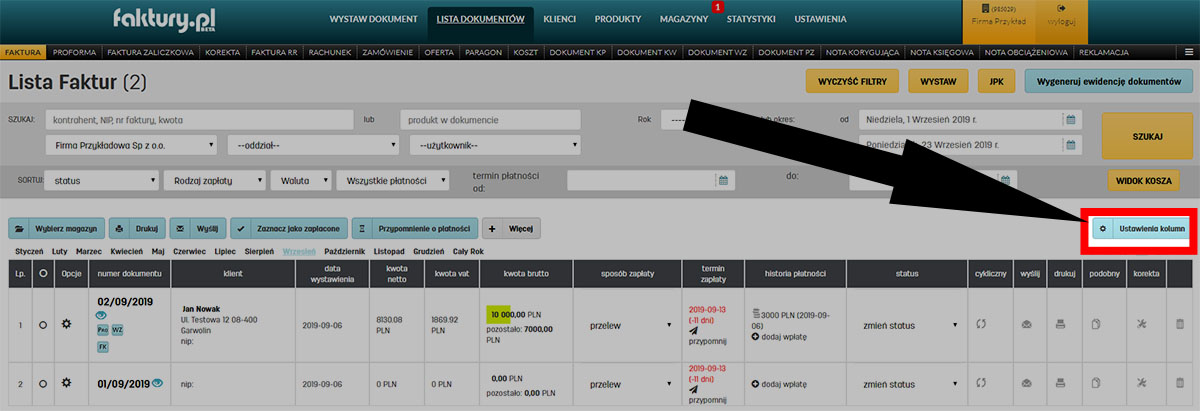Image resolution: width=1200 pixels, height=411 pixels.
Task: Select the radio button for row 2
Action: [42, 383]
